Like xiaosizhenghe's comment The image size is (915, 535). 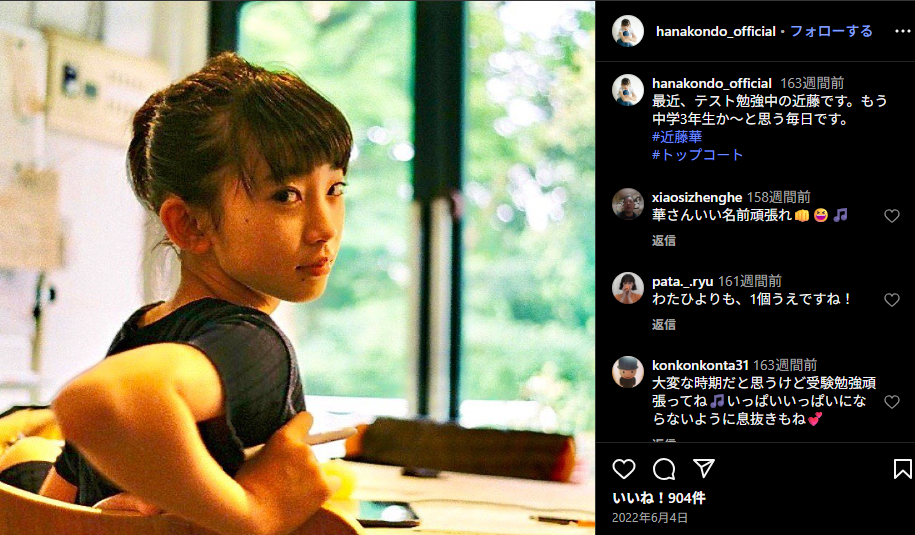click(x=892, y=216)
